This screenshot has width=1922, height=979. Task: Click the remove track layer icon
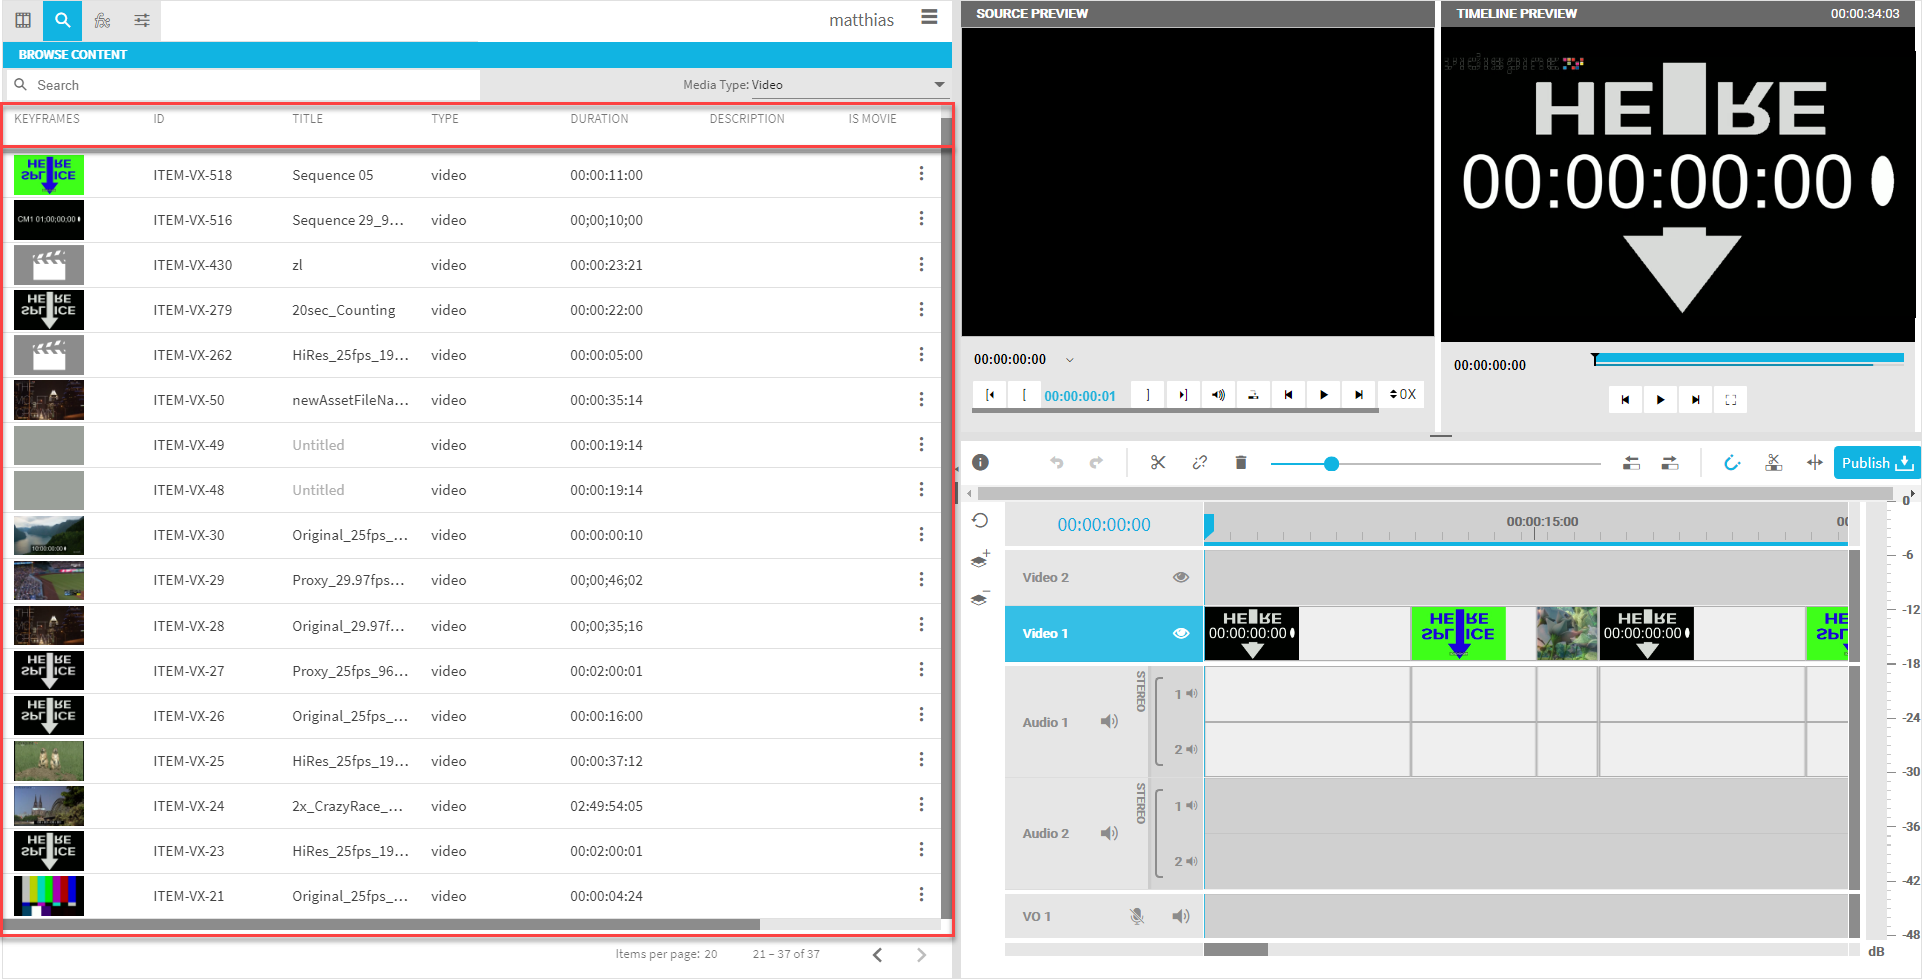tap(980, 598)
